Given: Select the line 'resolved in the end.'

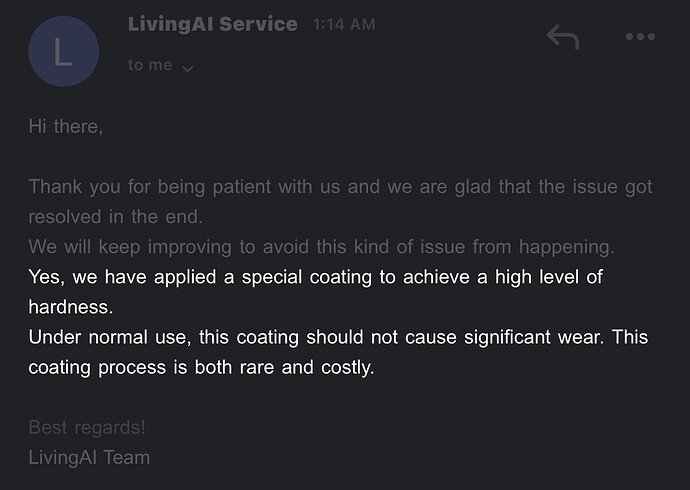Looking at the screenshot, I should point(116,217).
